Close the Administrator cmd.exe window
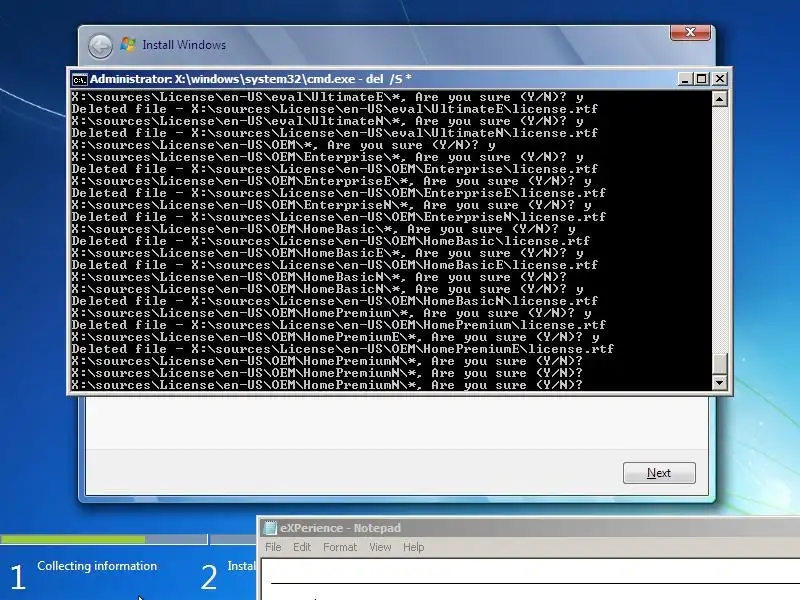Viewport: 800px width, 600px height. (719, 79)
